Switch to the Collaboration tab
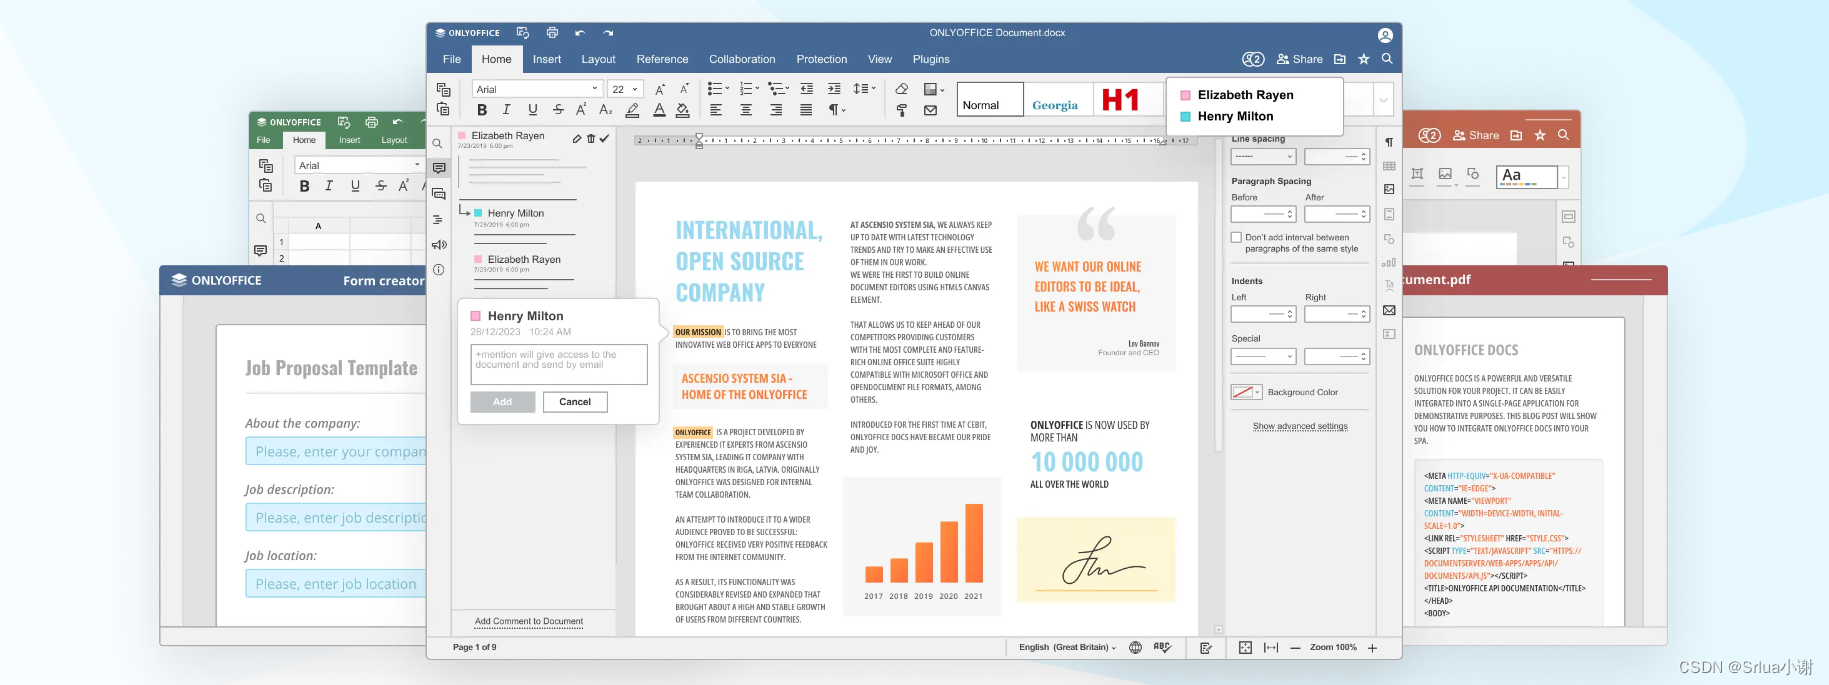The height and width of the screenshot is (685, 1829). click(x=742, y=59)
